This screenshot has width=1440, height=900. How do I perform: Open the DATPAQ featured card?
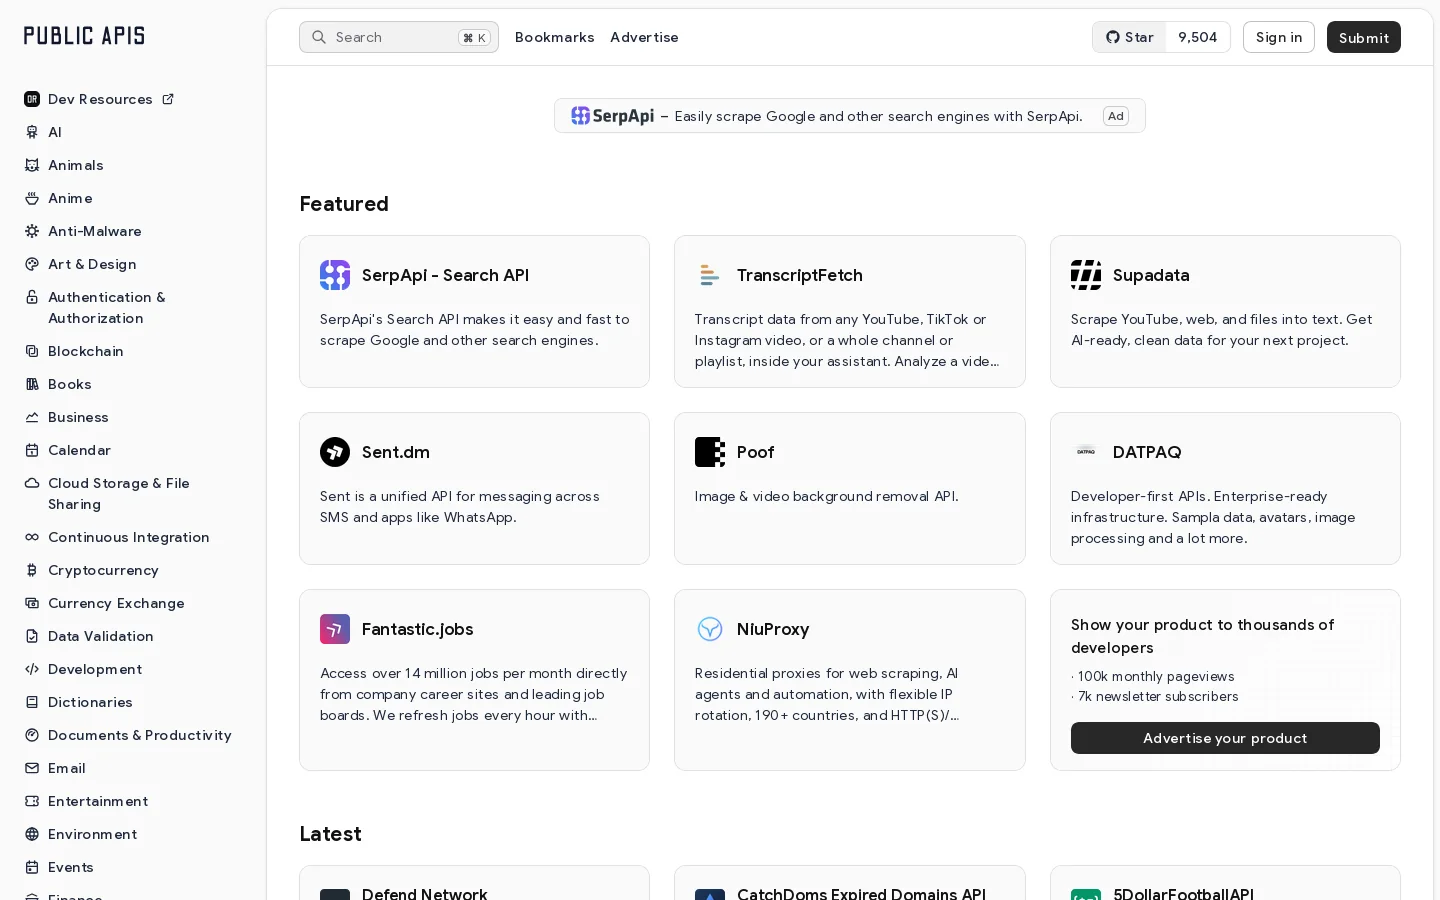pyautogui.click(x=1225, y=488)
